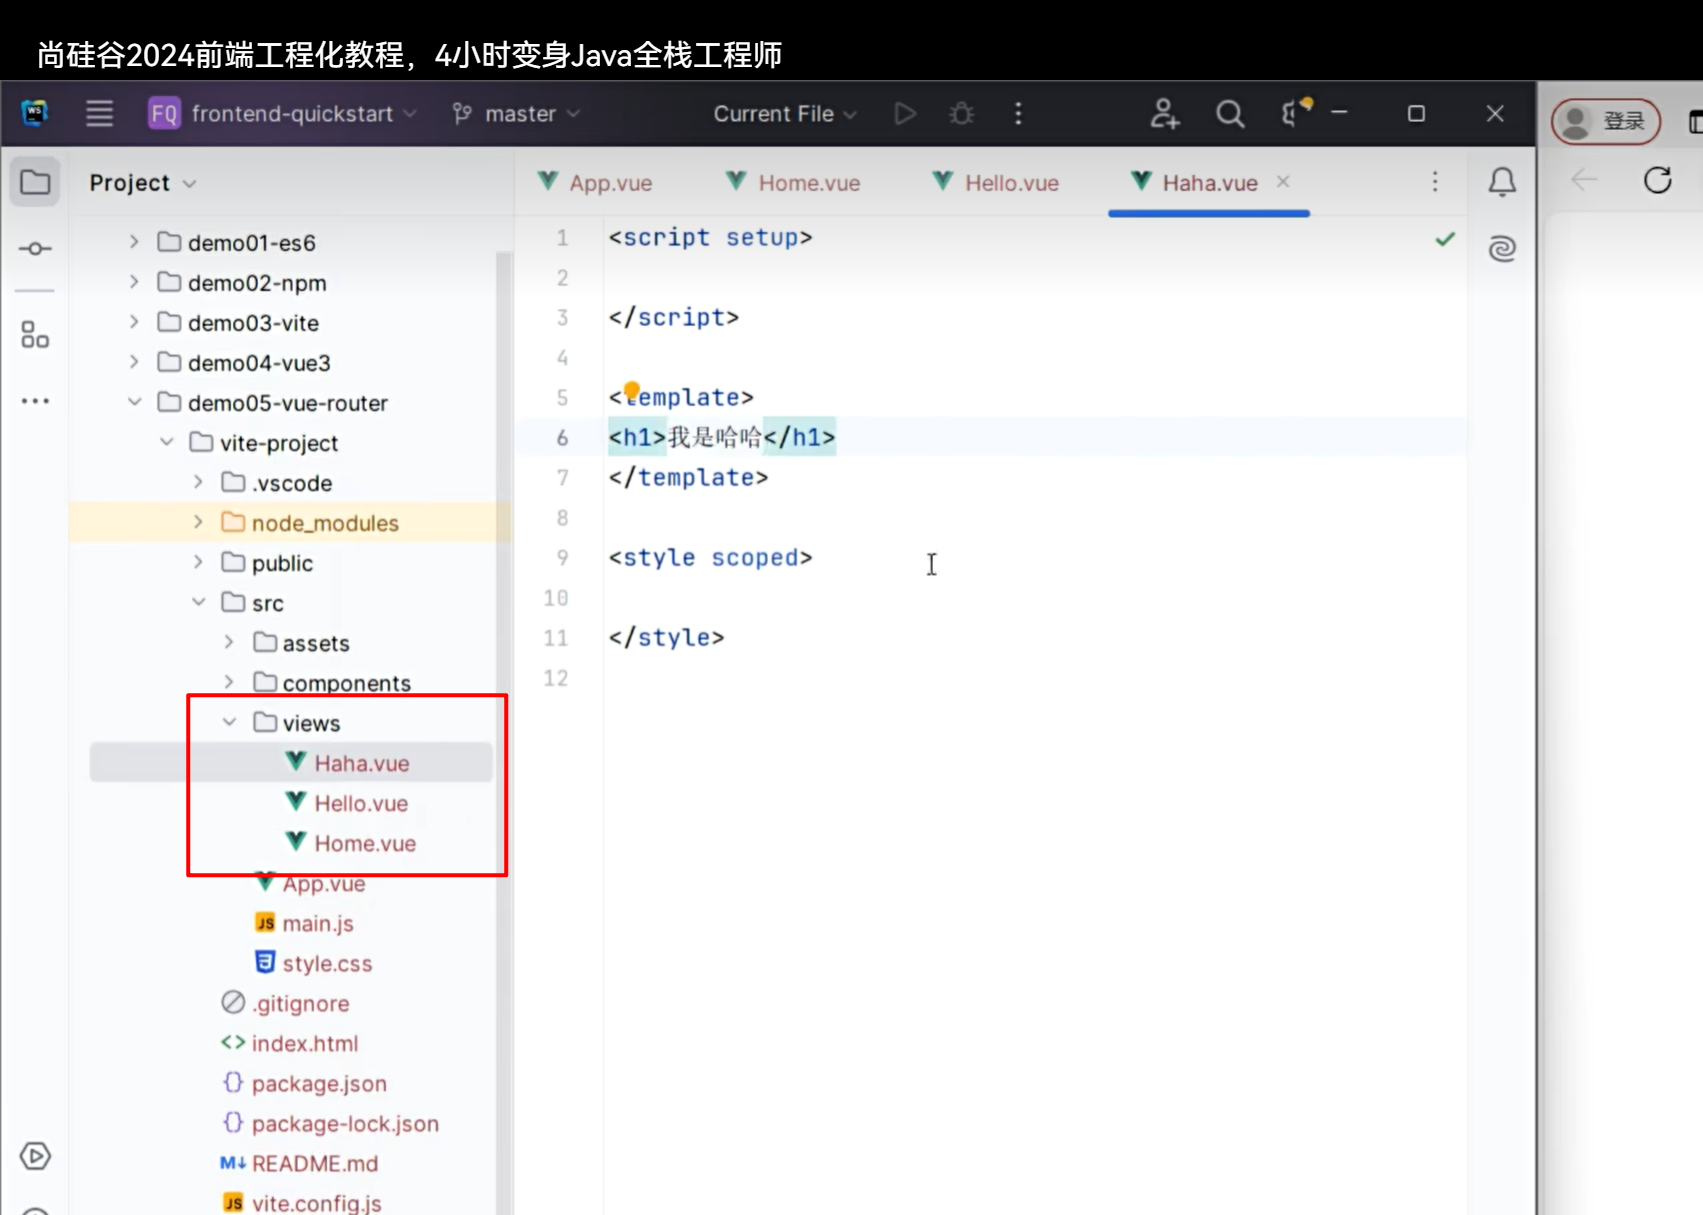Go back in the browser window
Viewport: 1703px width, 1215px height.
1584,180
